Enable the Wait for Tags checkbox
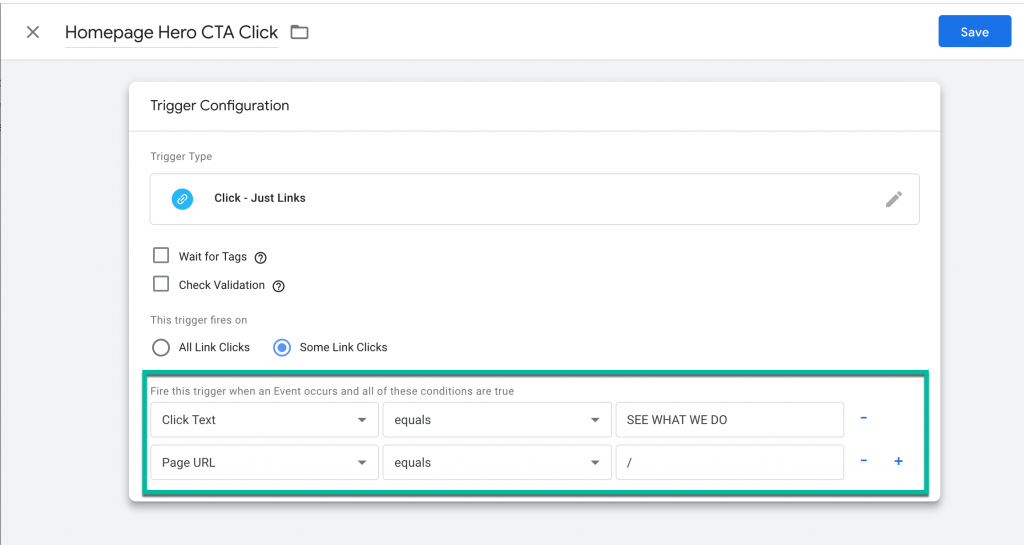The height and width of the screenshot is (545, 1024). tap(161, 255)
